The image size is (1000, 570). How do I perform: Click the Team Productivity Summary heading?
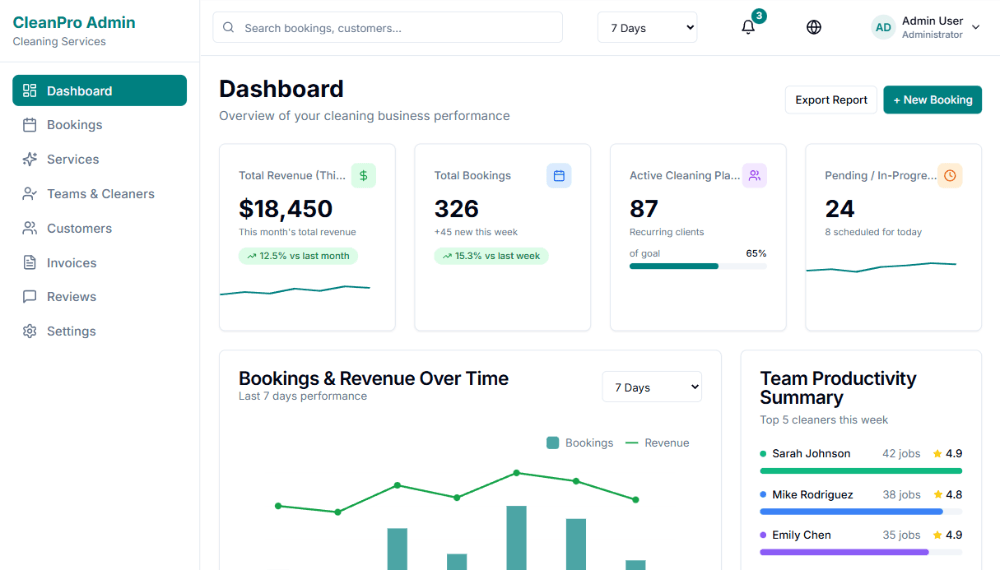pos(838,388)
